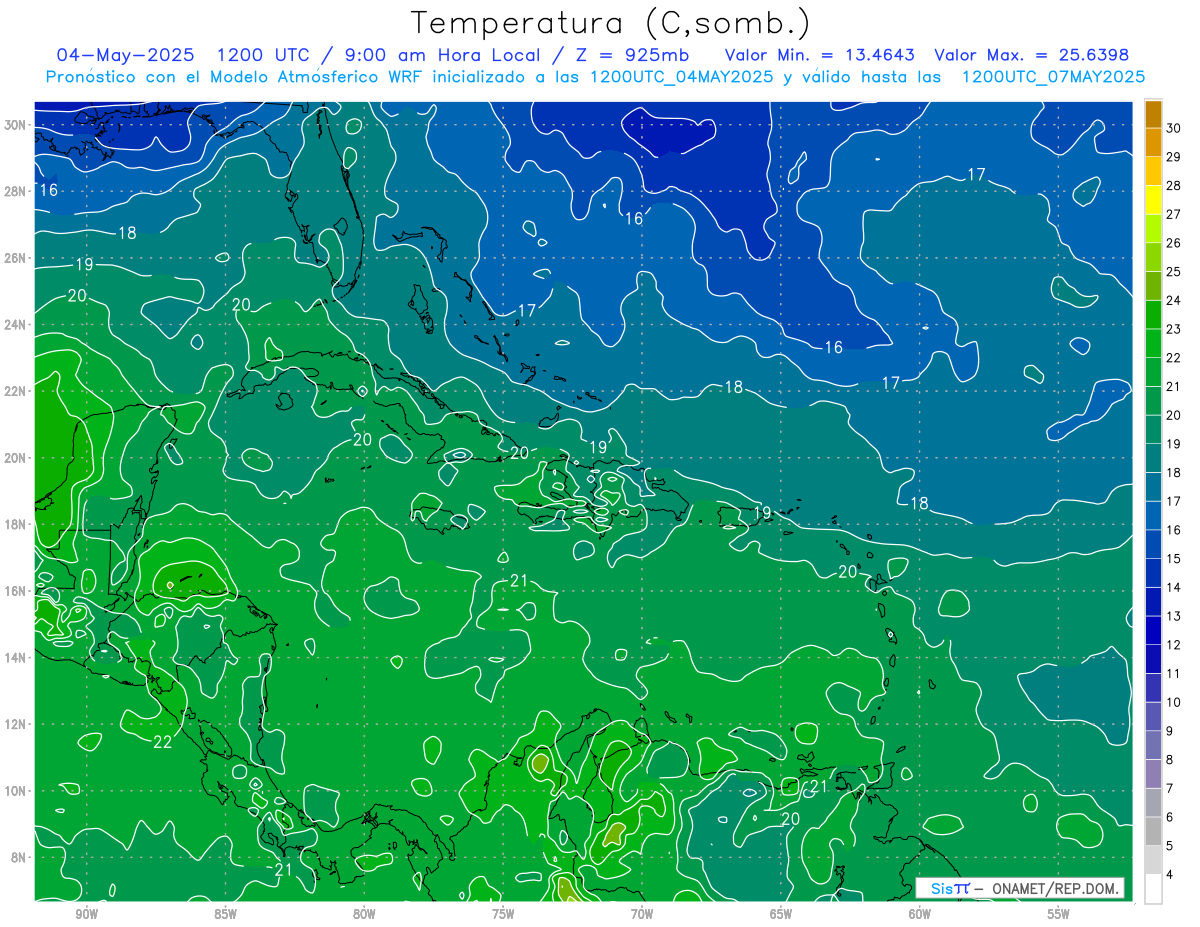Click the "28N" latitude axis label
The image size is (1200, 927).
coord(16,191)
